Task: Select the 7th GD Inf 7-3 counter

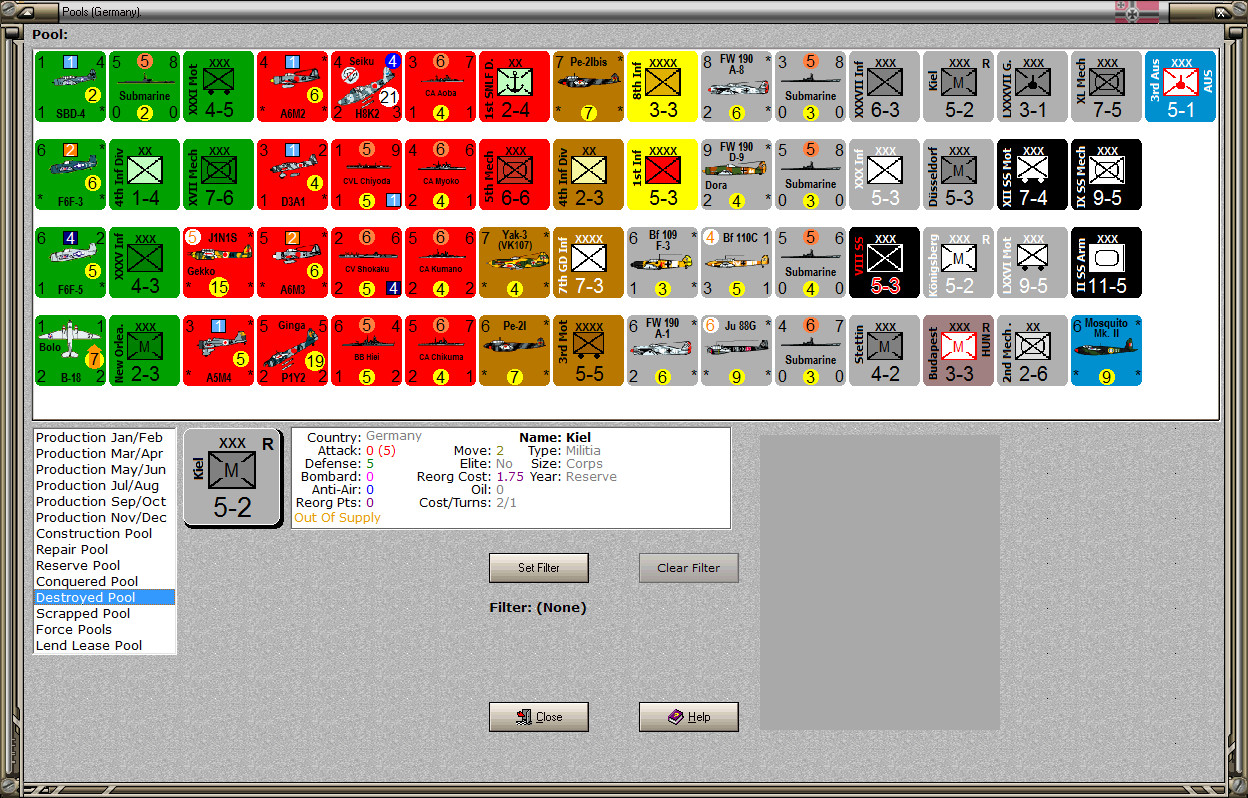Action: [588, 263]
